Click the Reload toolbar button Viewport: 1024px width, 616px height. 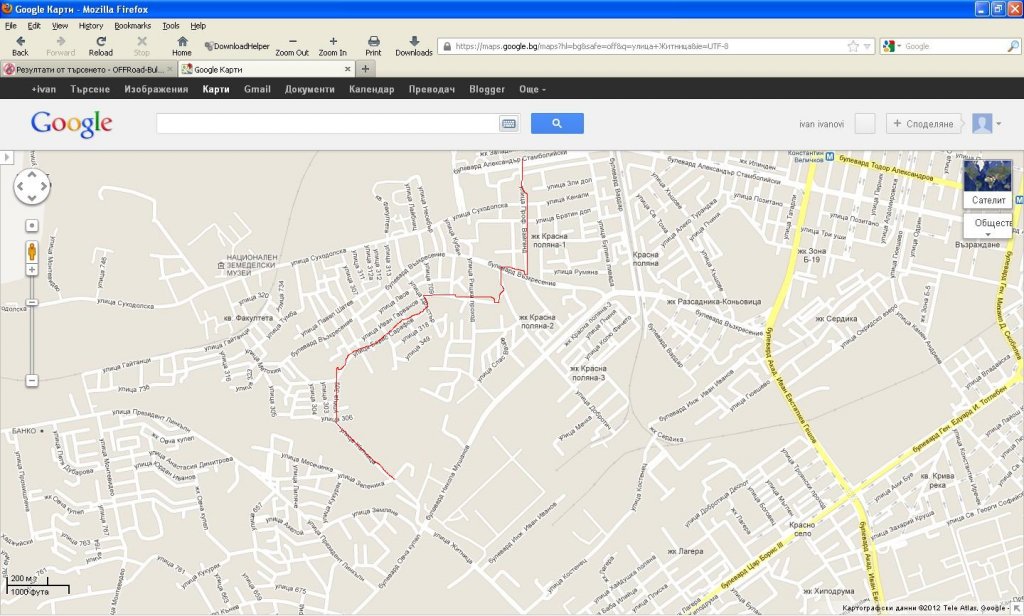click(x=100, y=46)
